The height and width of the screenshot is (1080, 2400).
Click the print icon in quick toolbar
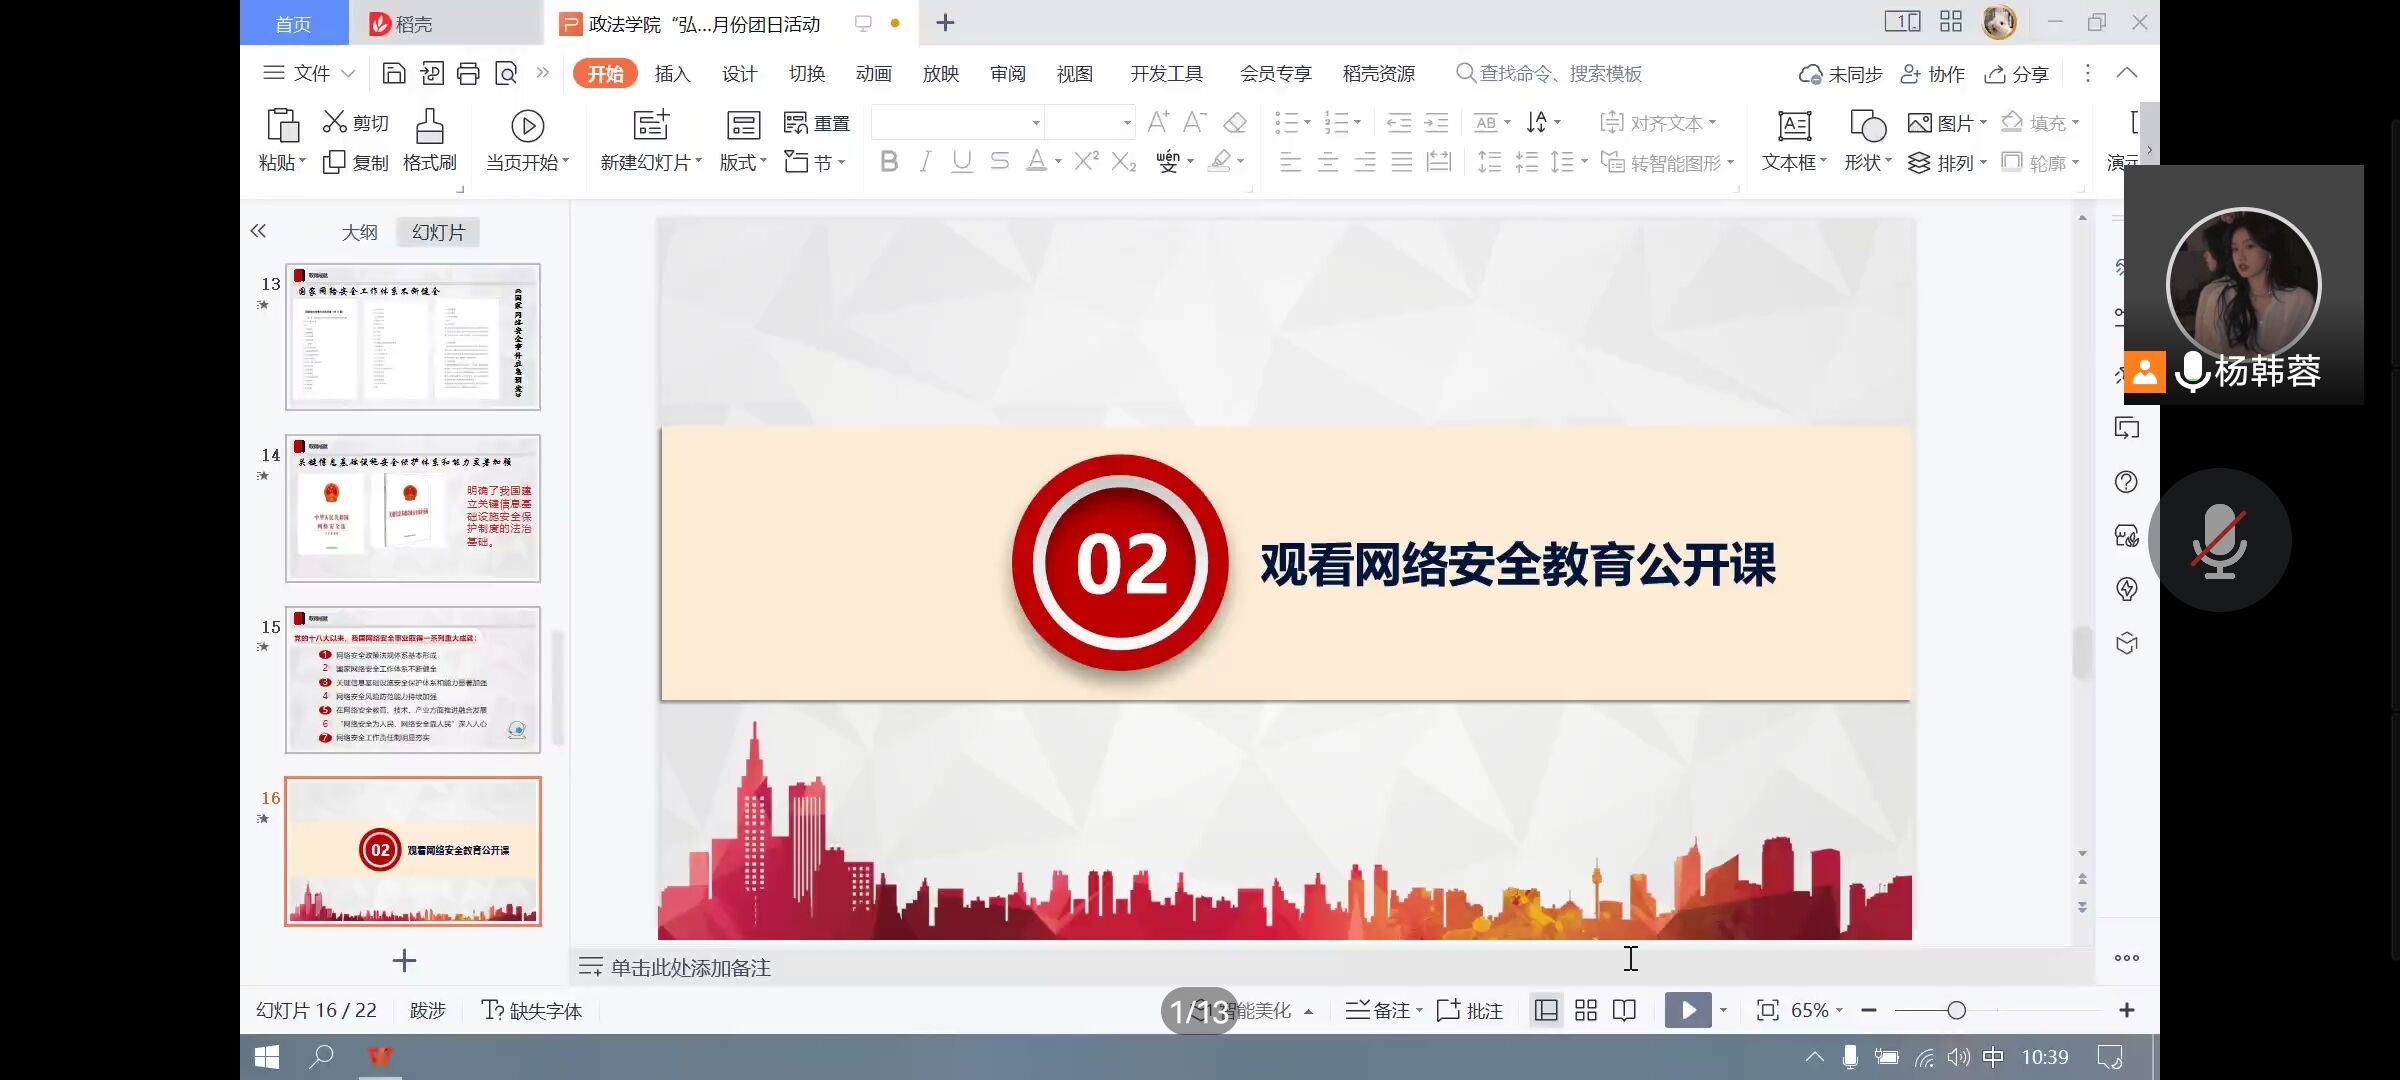click(x=468, y=73)
